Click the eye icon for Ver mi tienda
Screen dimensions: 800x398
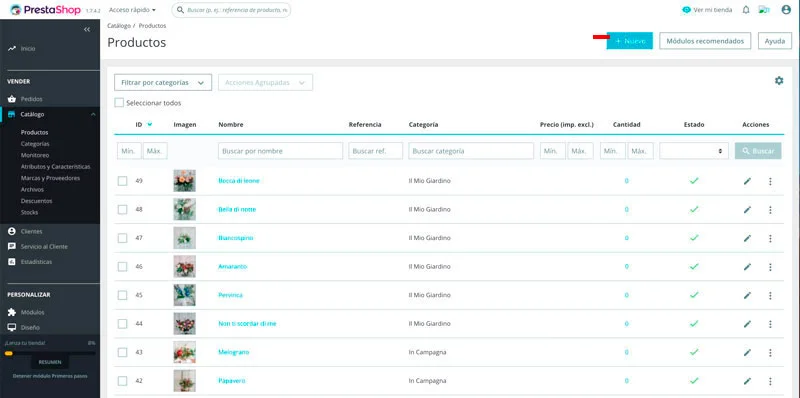[686, 10]
